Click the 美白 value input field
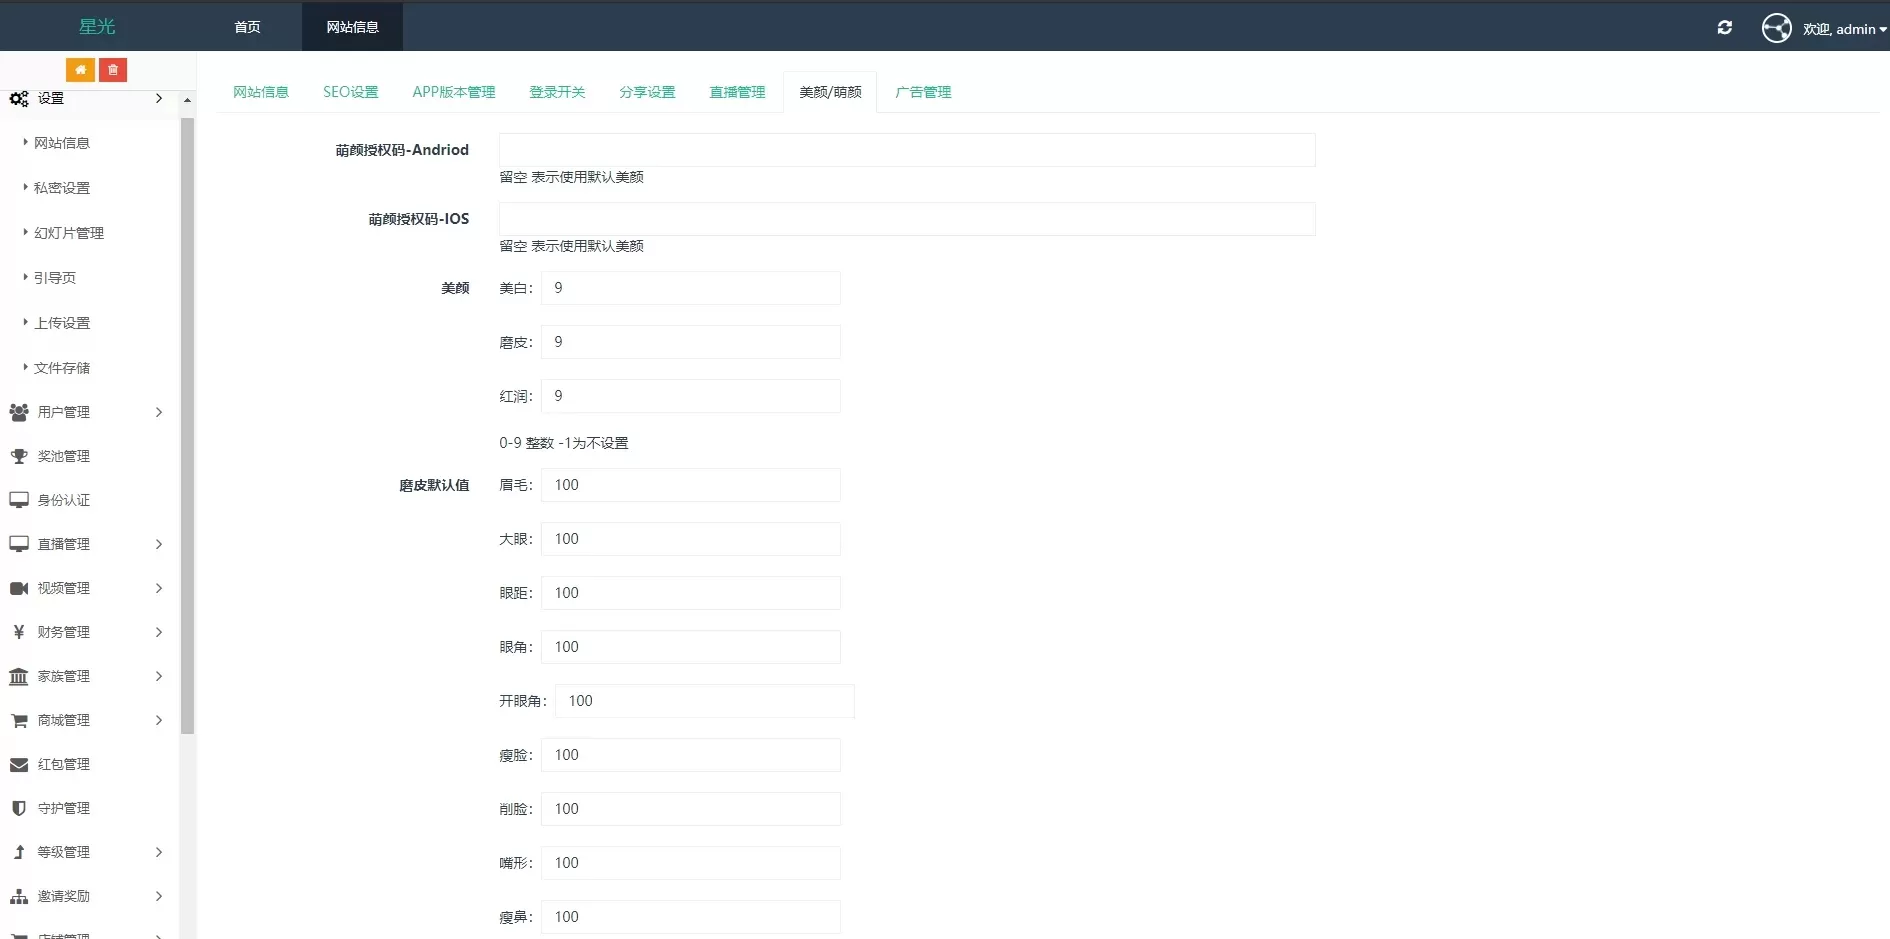The width and height of the screenshot is (1890, 939). (690, 288)
